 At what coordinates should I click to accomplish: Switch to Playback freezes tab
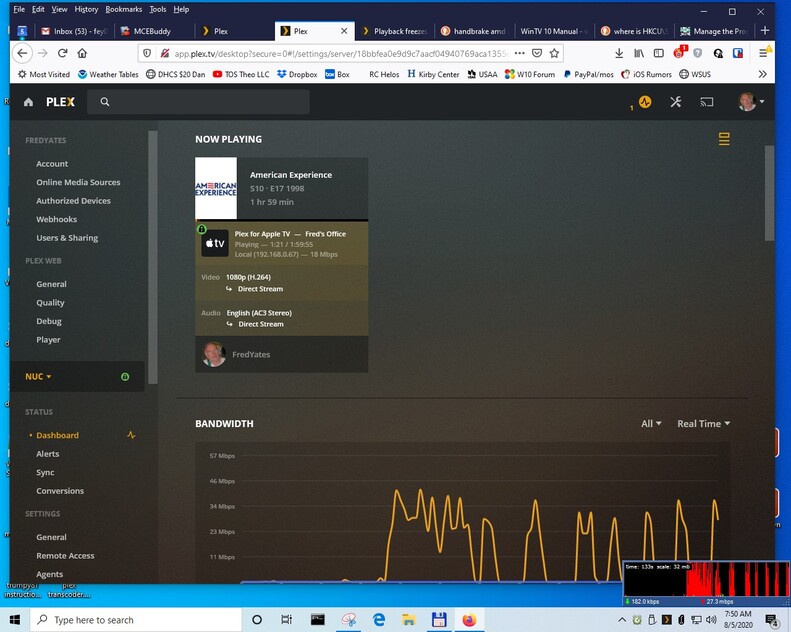(x=394, y=31)
